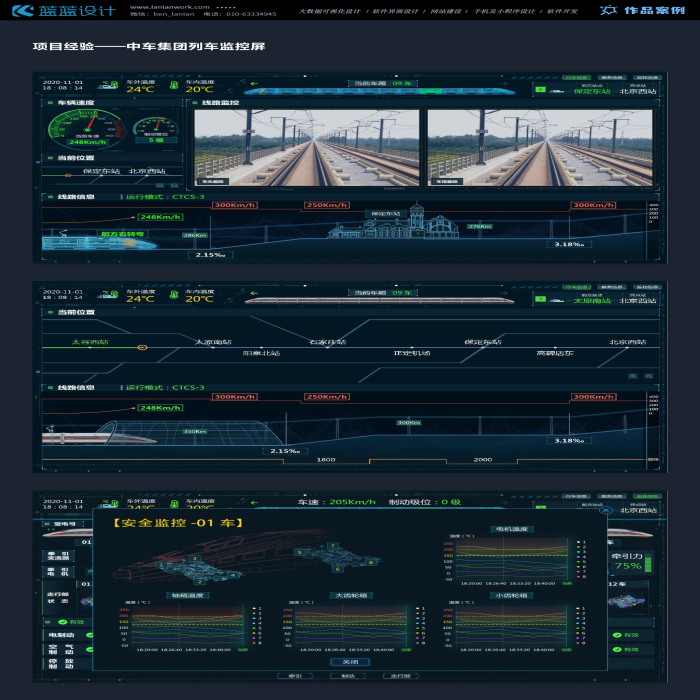Click the brake level gauge dial
Viewport: 700px width, 700px height.
click(155, 127)
